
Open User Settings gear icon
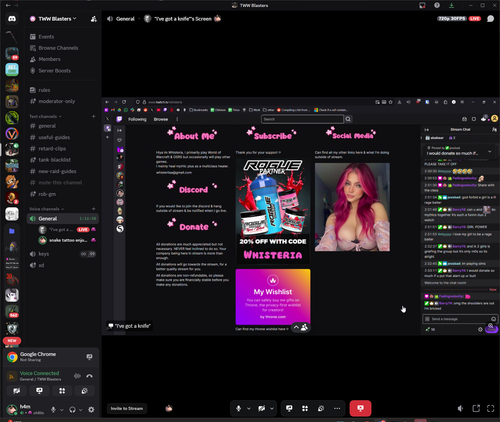[91, 410]
